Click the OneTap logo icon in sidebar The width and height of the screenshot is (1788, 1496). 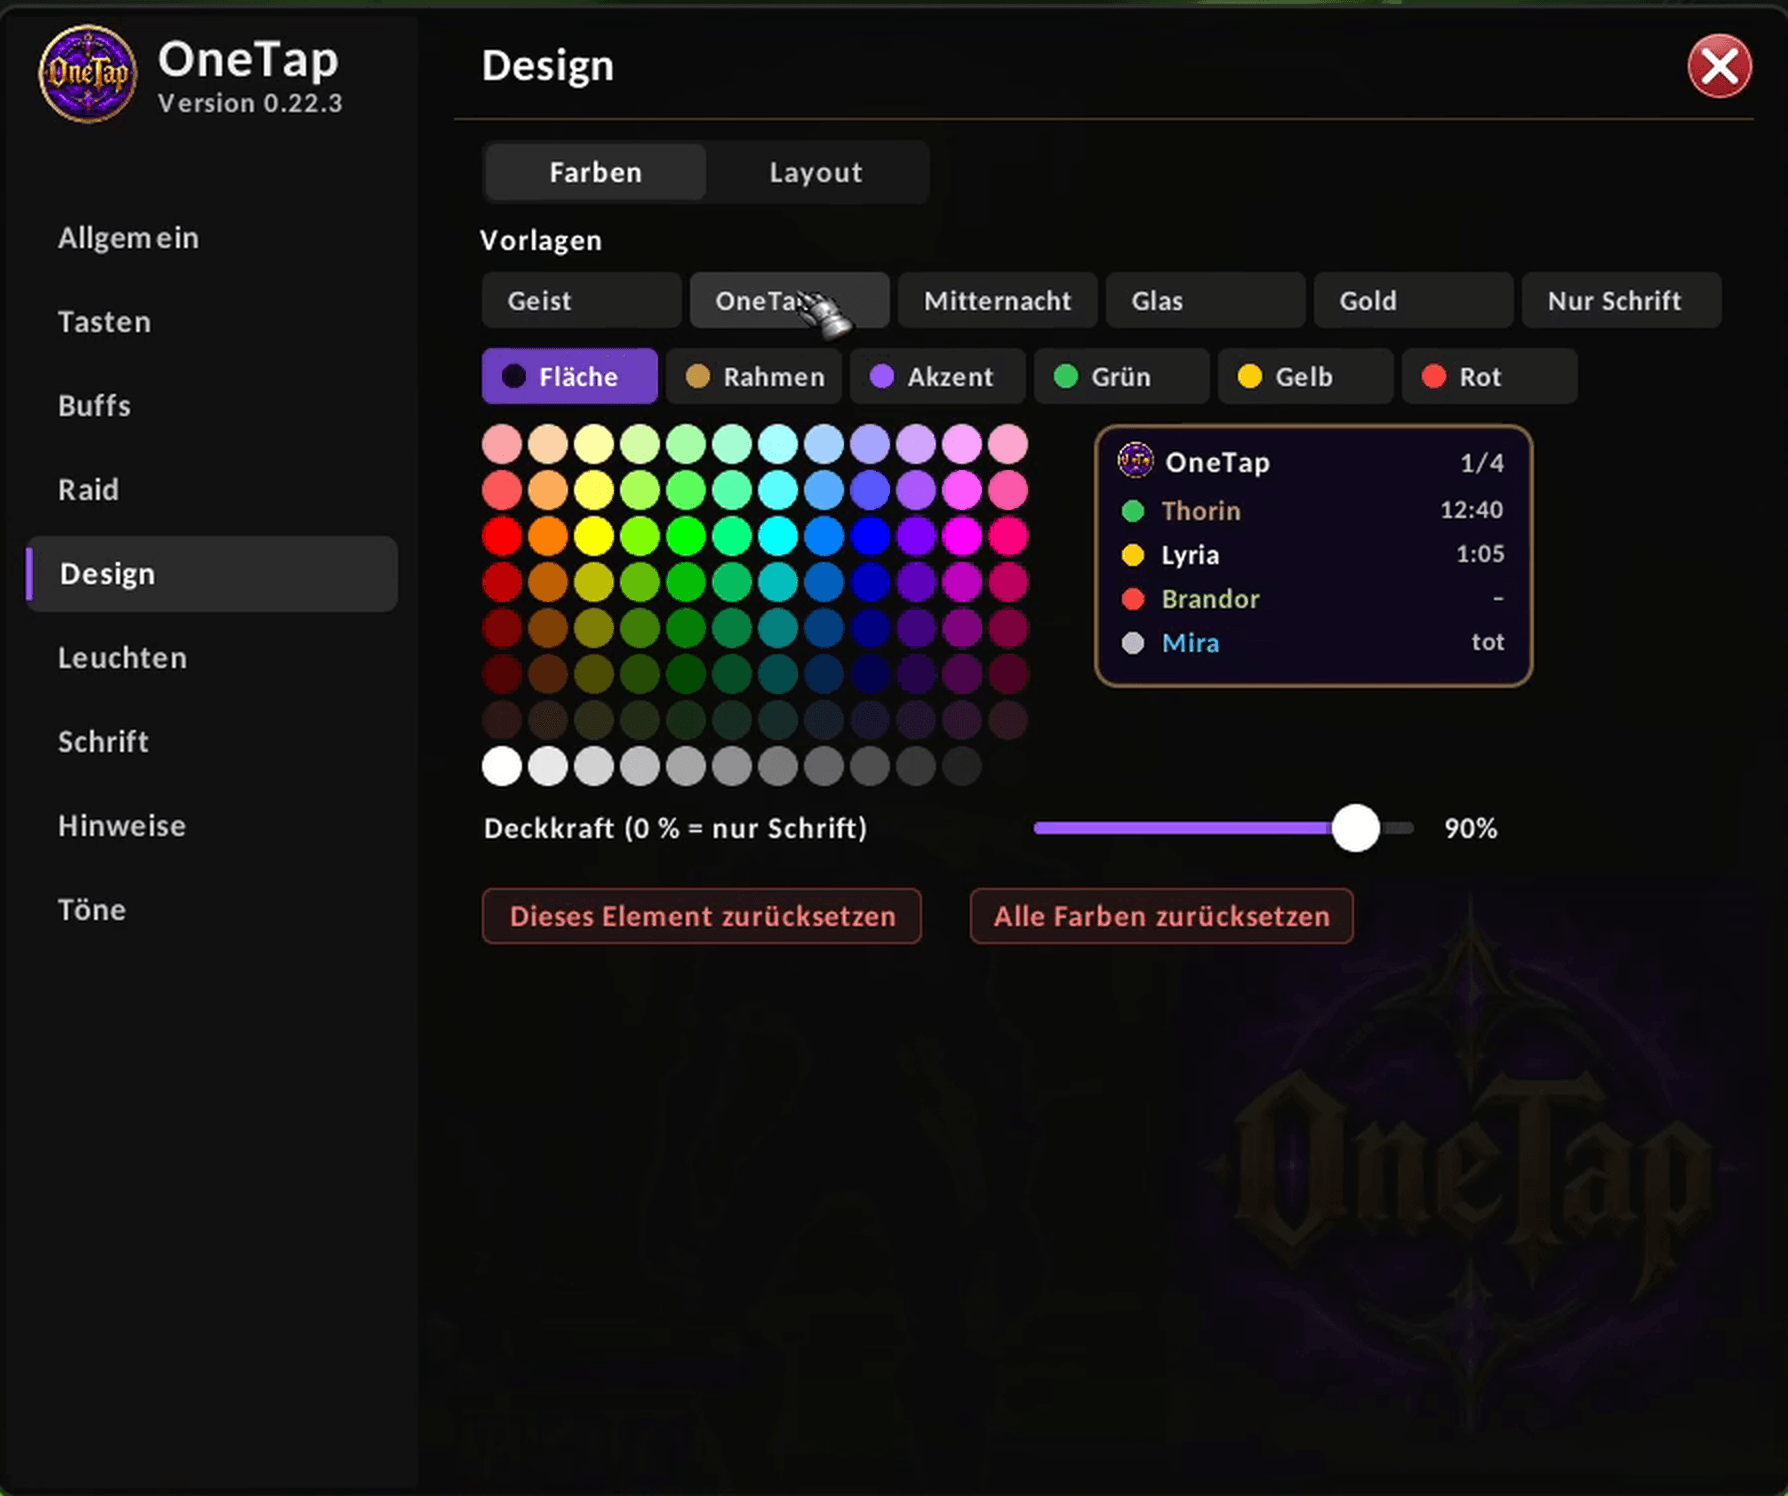pyautogui.click(x=88, y=74)
